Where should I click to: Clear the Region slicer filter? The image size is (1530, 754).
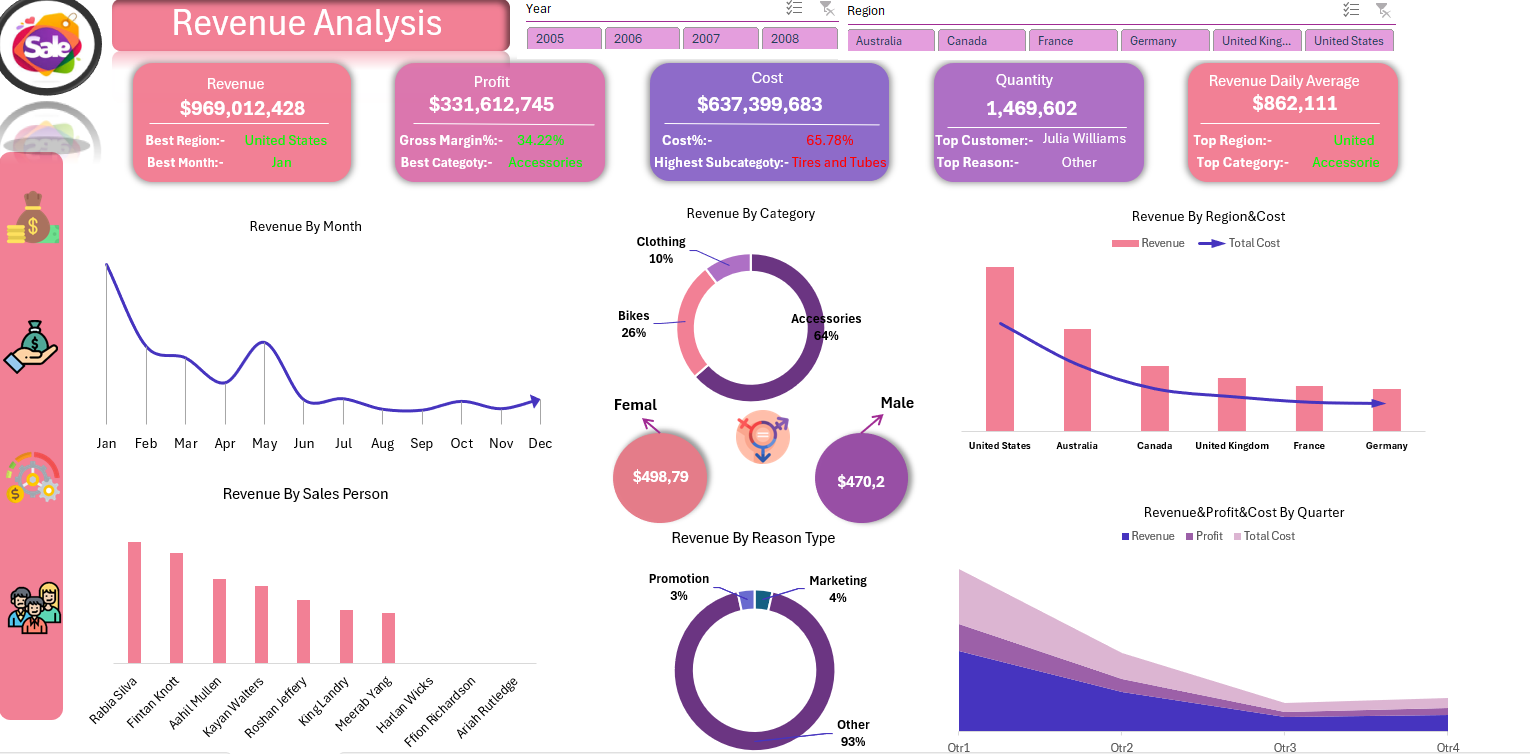(x=1382, y=10)
